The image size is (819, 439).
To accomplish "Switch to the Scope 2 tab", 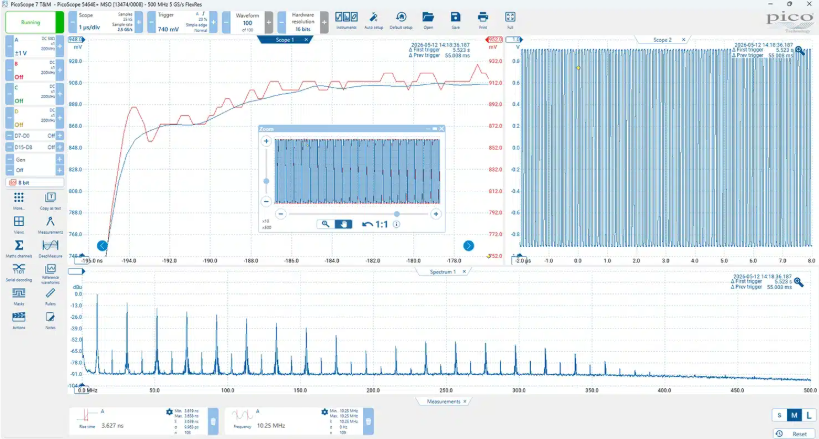I will click(661, 40).
